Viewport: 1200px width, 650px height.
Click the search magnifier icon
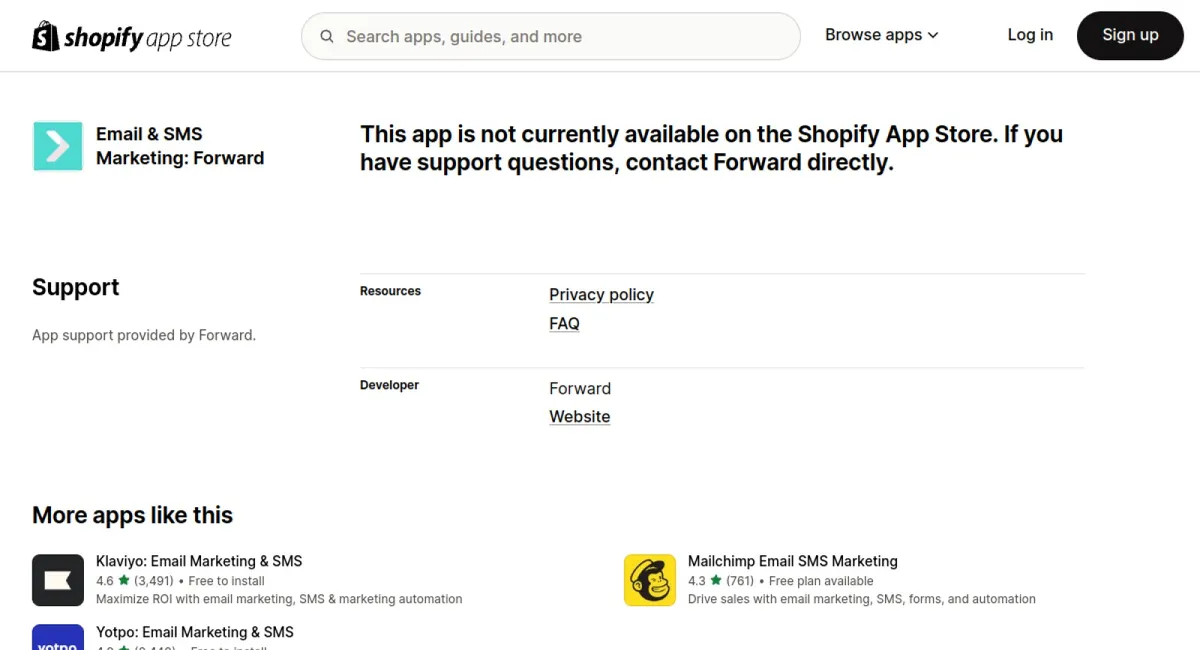(x=327, y=37)
